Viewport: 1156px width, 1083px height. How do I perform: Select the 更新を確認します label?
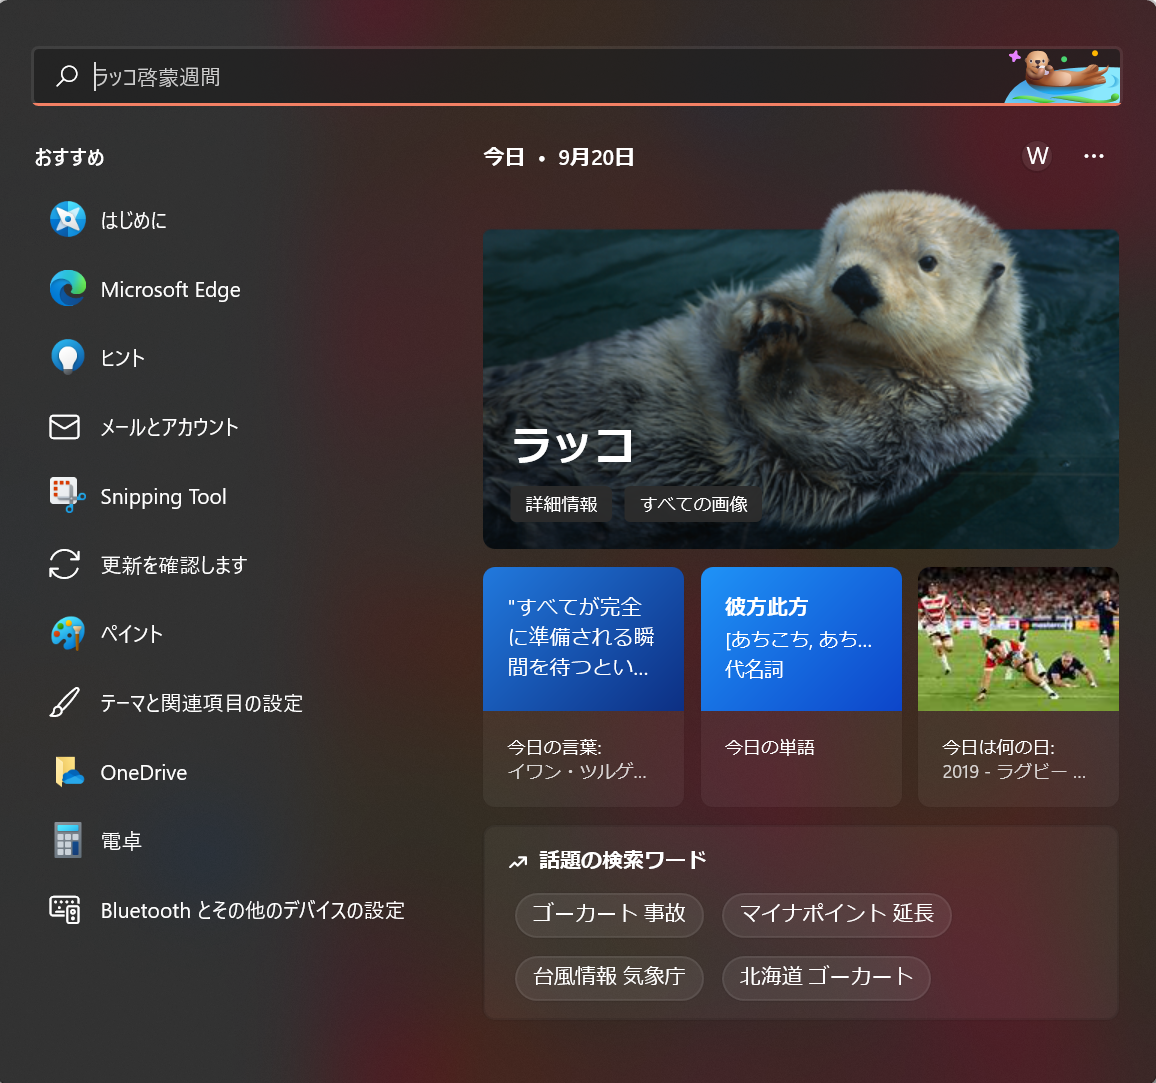coord(174,565)
